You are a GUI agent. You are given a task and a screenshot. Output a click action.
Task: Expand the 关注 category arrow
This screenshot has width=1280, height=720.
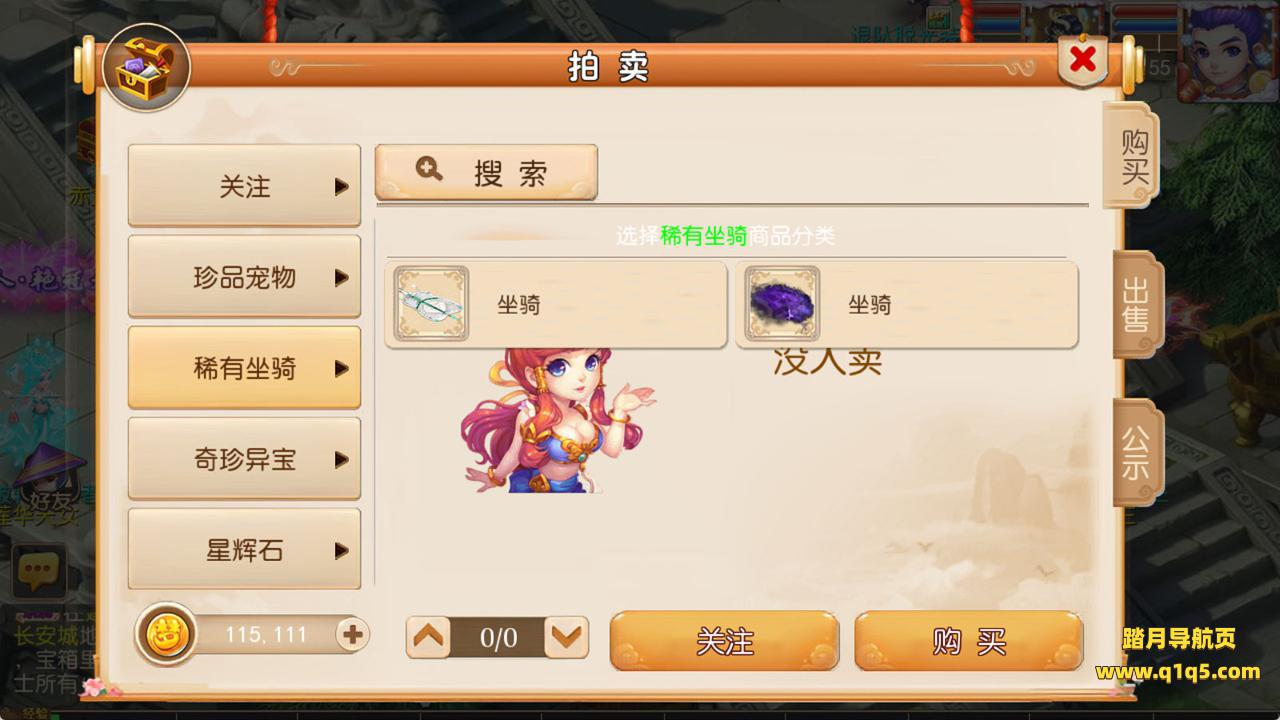pos(342,187)
